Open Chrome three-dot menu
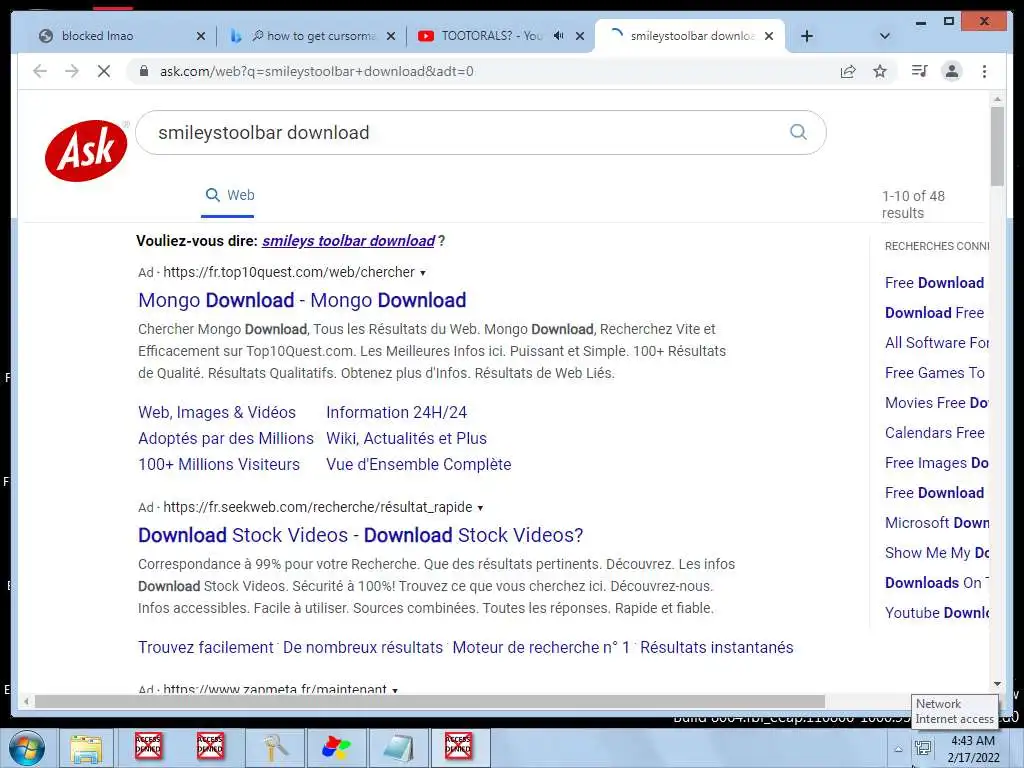This screenshot has width=1024, height=768. 984,71
